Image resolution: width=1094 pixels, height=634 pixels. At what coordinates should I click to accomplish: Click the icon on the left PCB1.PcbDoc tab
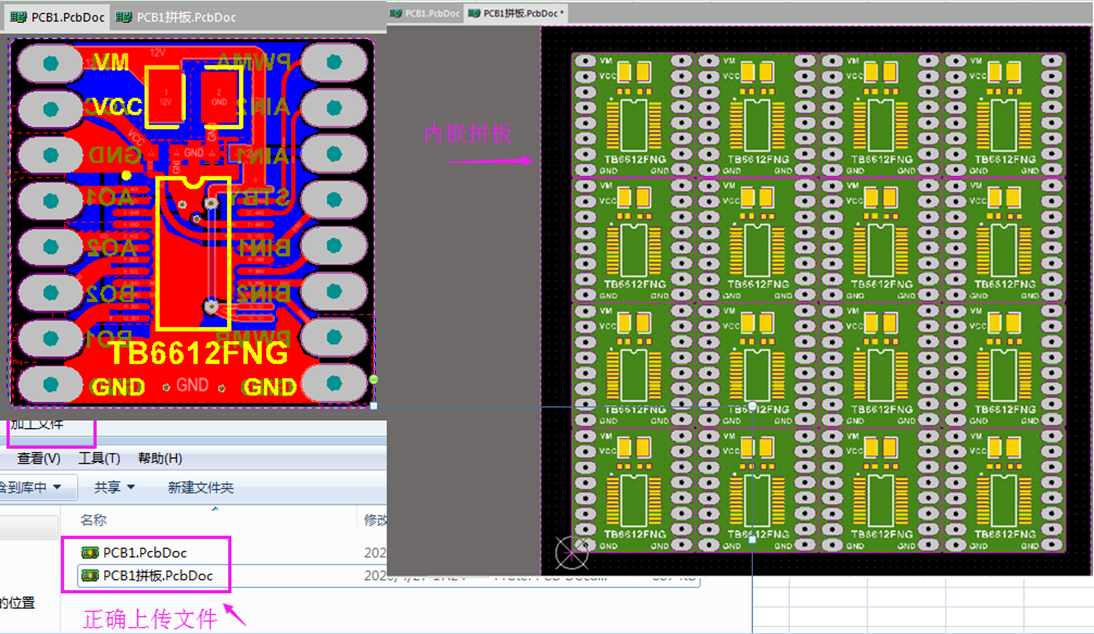[19, 17]
